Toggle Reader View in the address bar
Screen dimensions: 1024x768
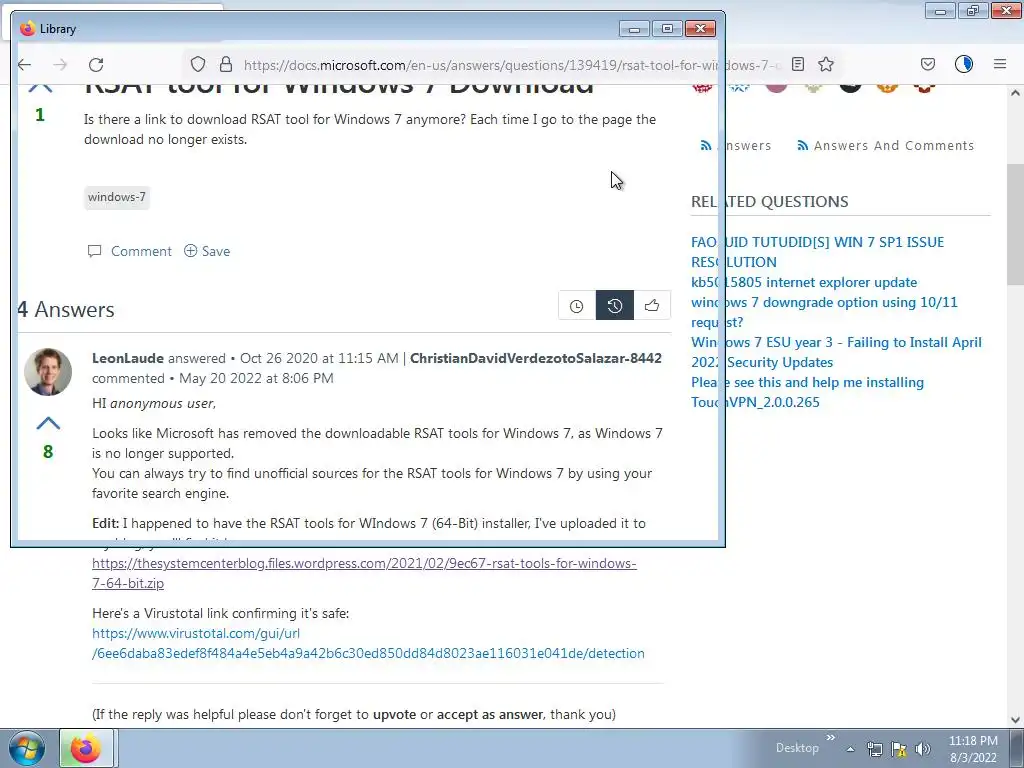pyautogui.click(x=797, y=64)
